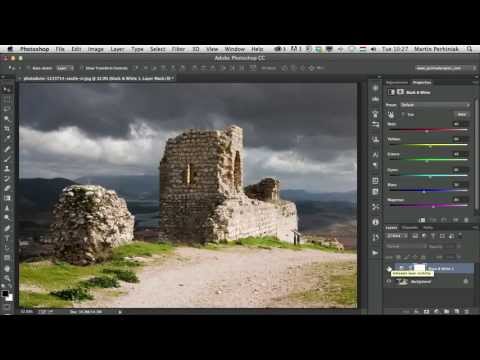Open the Info panel icon
Viewport: 480px width, 360px height.
click(375, 222)
